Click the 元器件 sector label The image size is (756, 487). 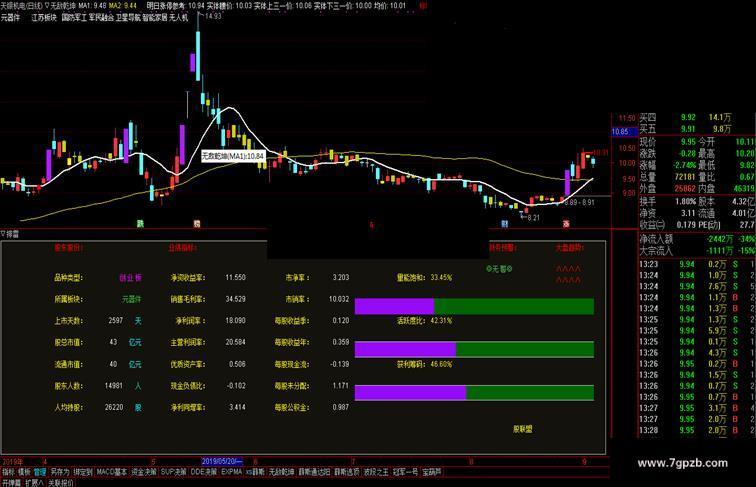pos(11,18)
